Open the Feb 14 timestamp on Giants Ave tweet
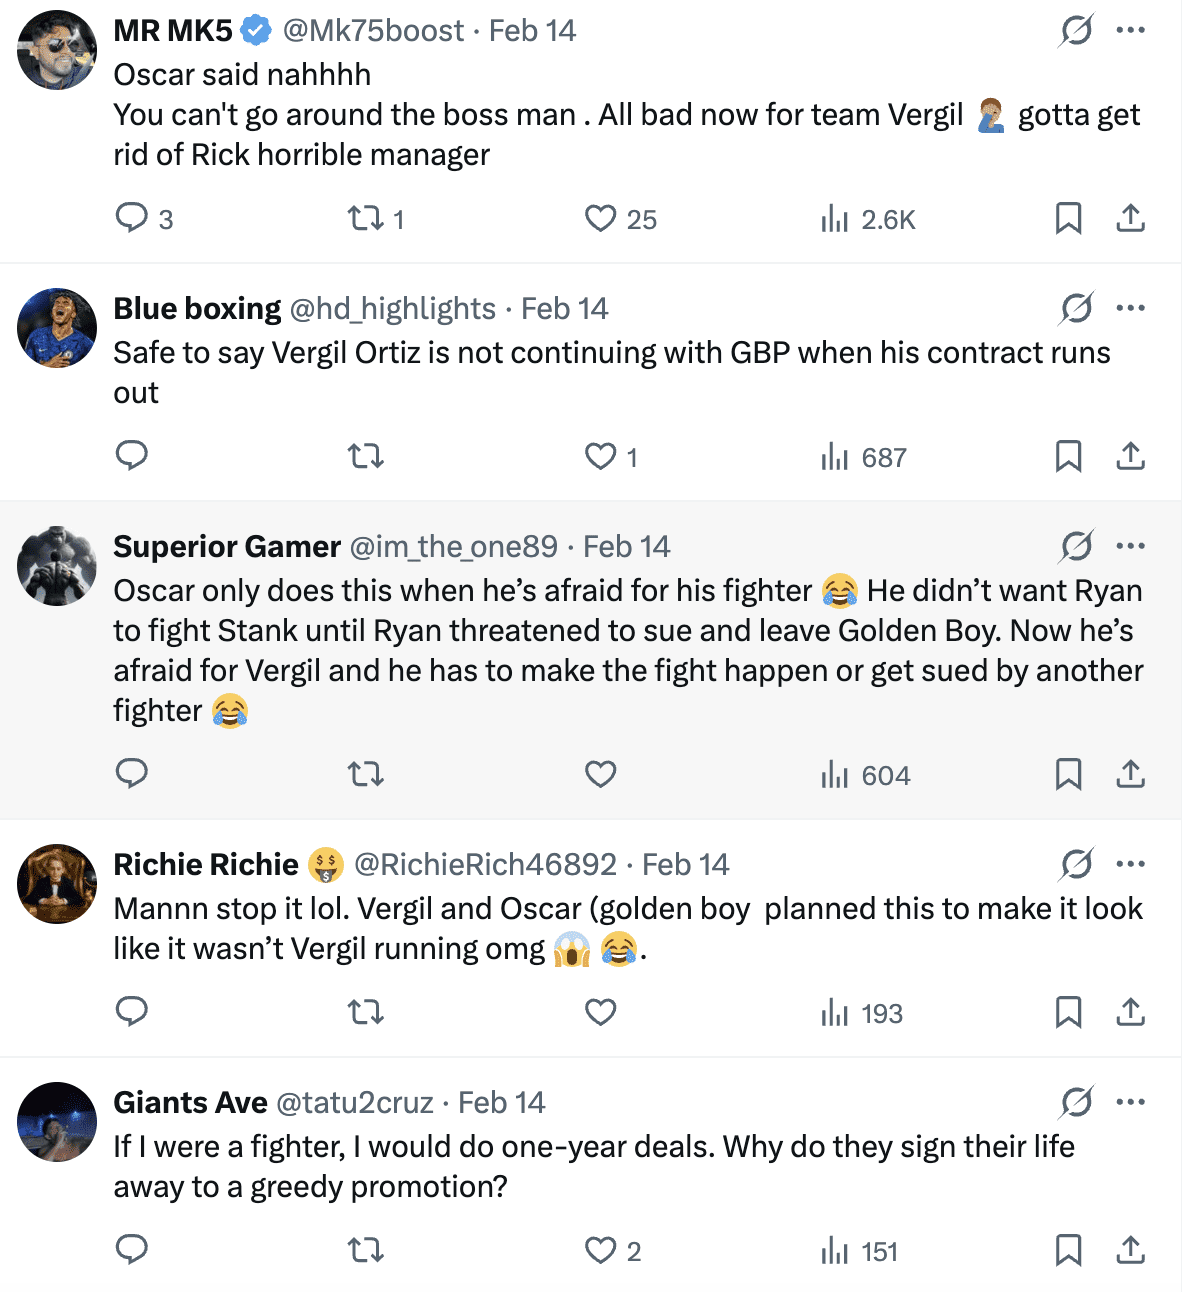The height and width of the screenshot is (1292, 1182). 501,1103
